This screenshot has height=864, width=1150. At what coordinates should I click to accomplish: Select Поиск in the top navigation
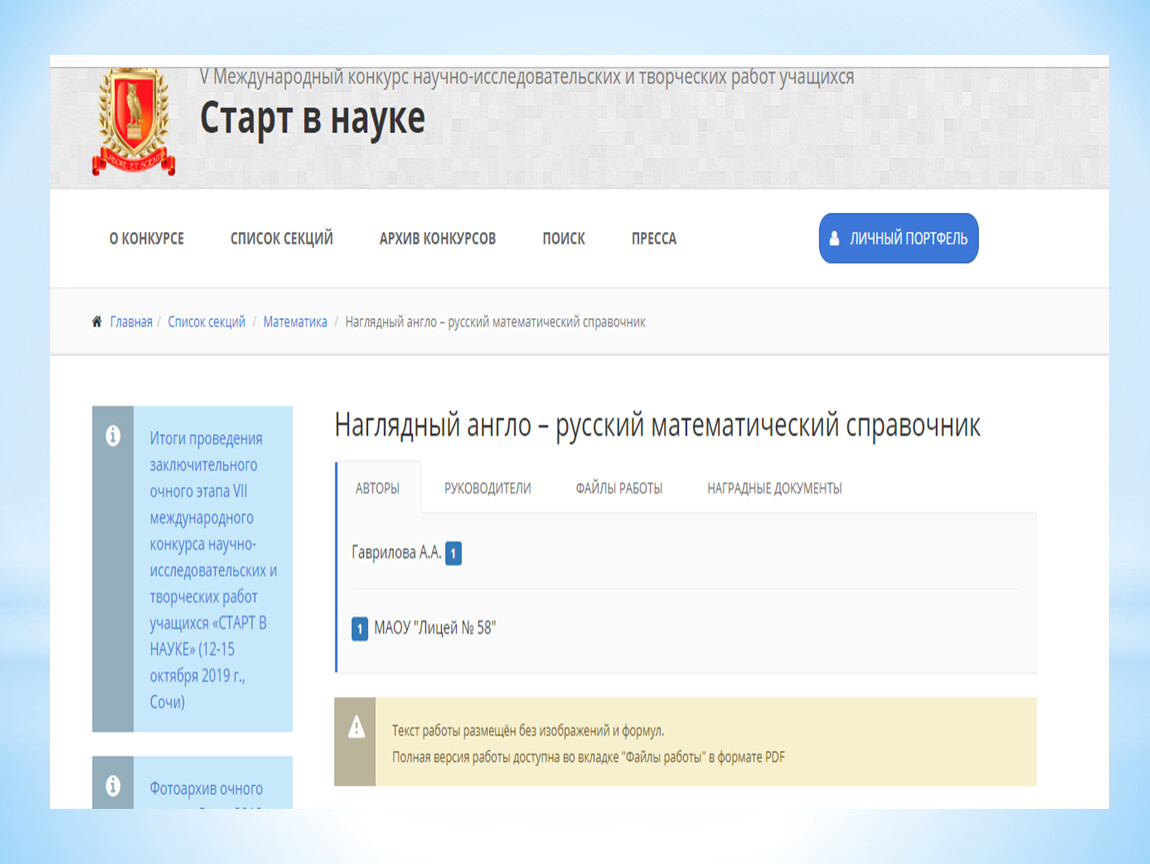tap(563, 239)
